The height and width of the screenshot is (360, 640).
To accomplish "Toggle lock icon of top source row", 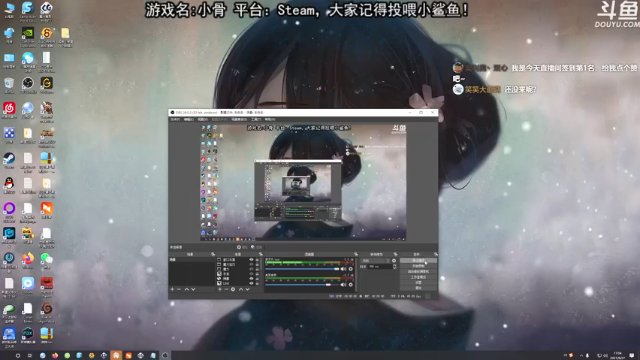I will coord(257,260).
